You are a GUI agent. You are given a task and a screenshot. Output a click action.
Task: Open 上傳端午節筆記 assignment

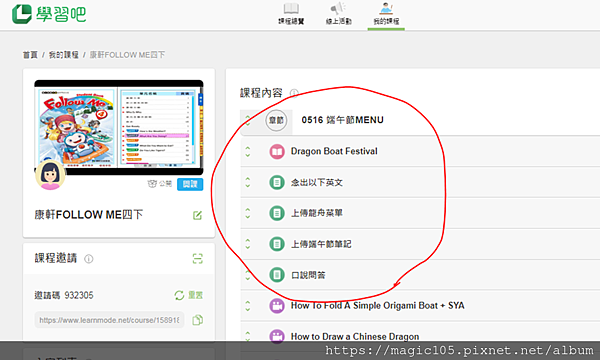pyautogui.click(x=321, y=244)
